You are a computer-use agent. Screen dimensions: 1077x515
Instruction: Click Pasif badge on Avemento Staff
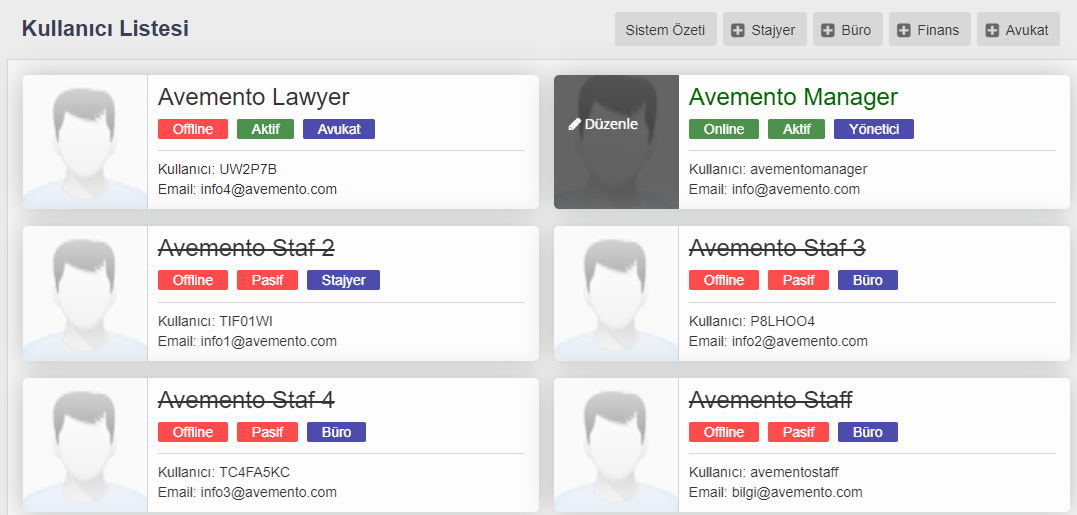pyautogui.click(x=798, y=432)
